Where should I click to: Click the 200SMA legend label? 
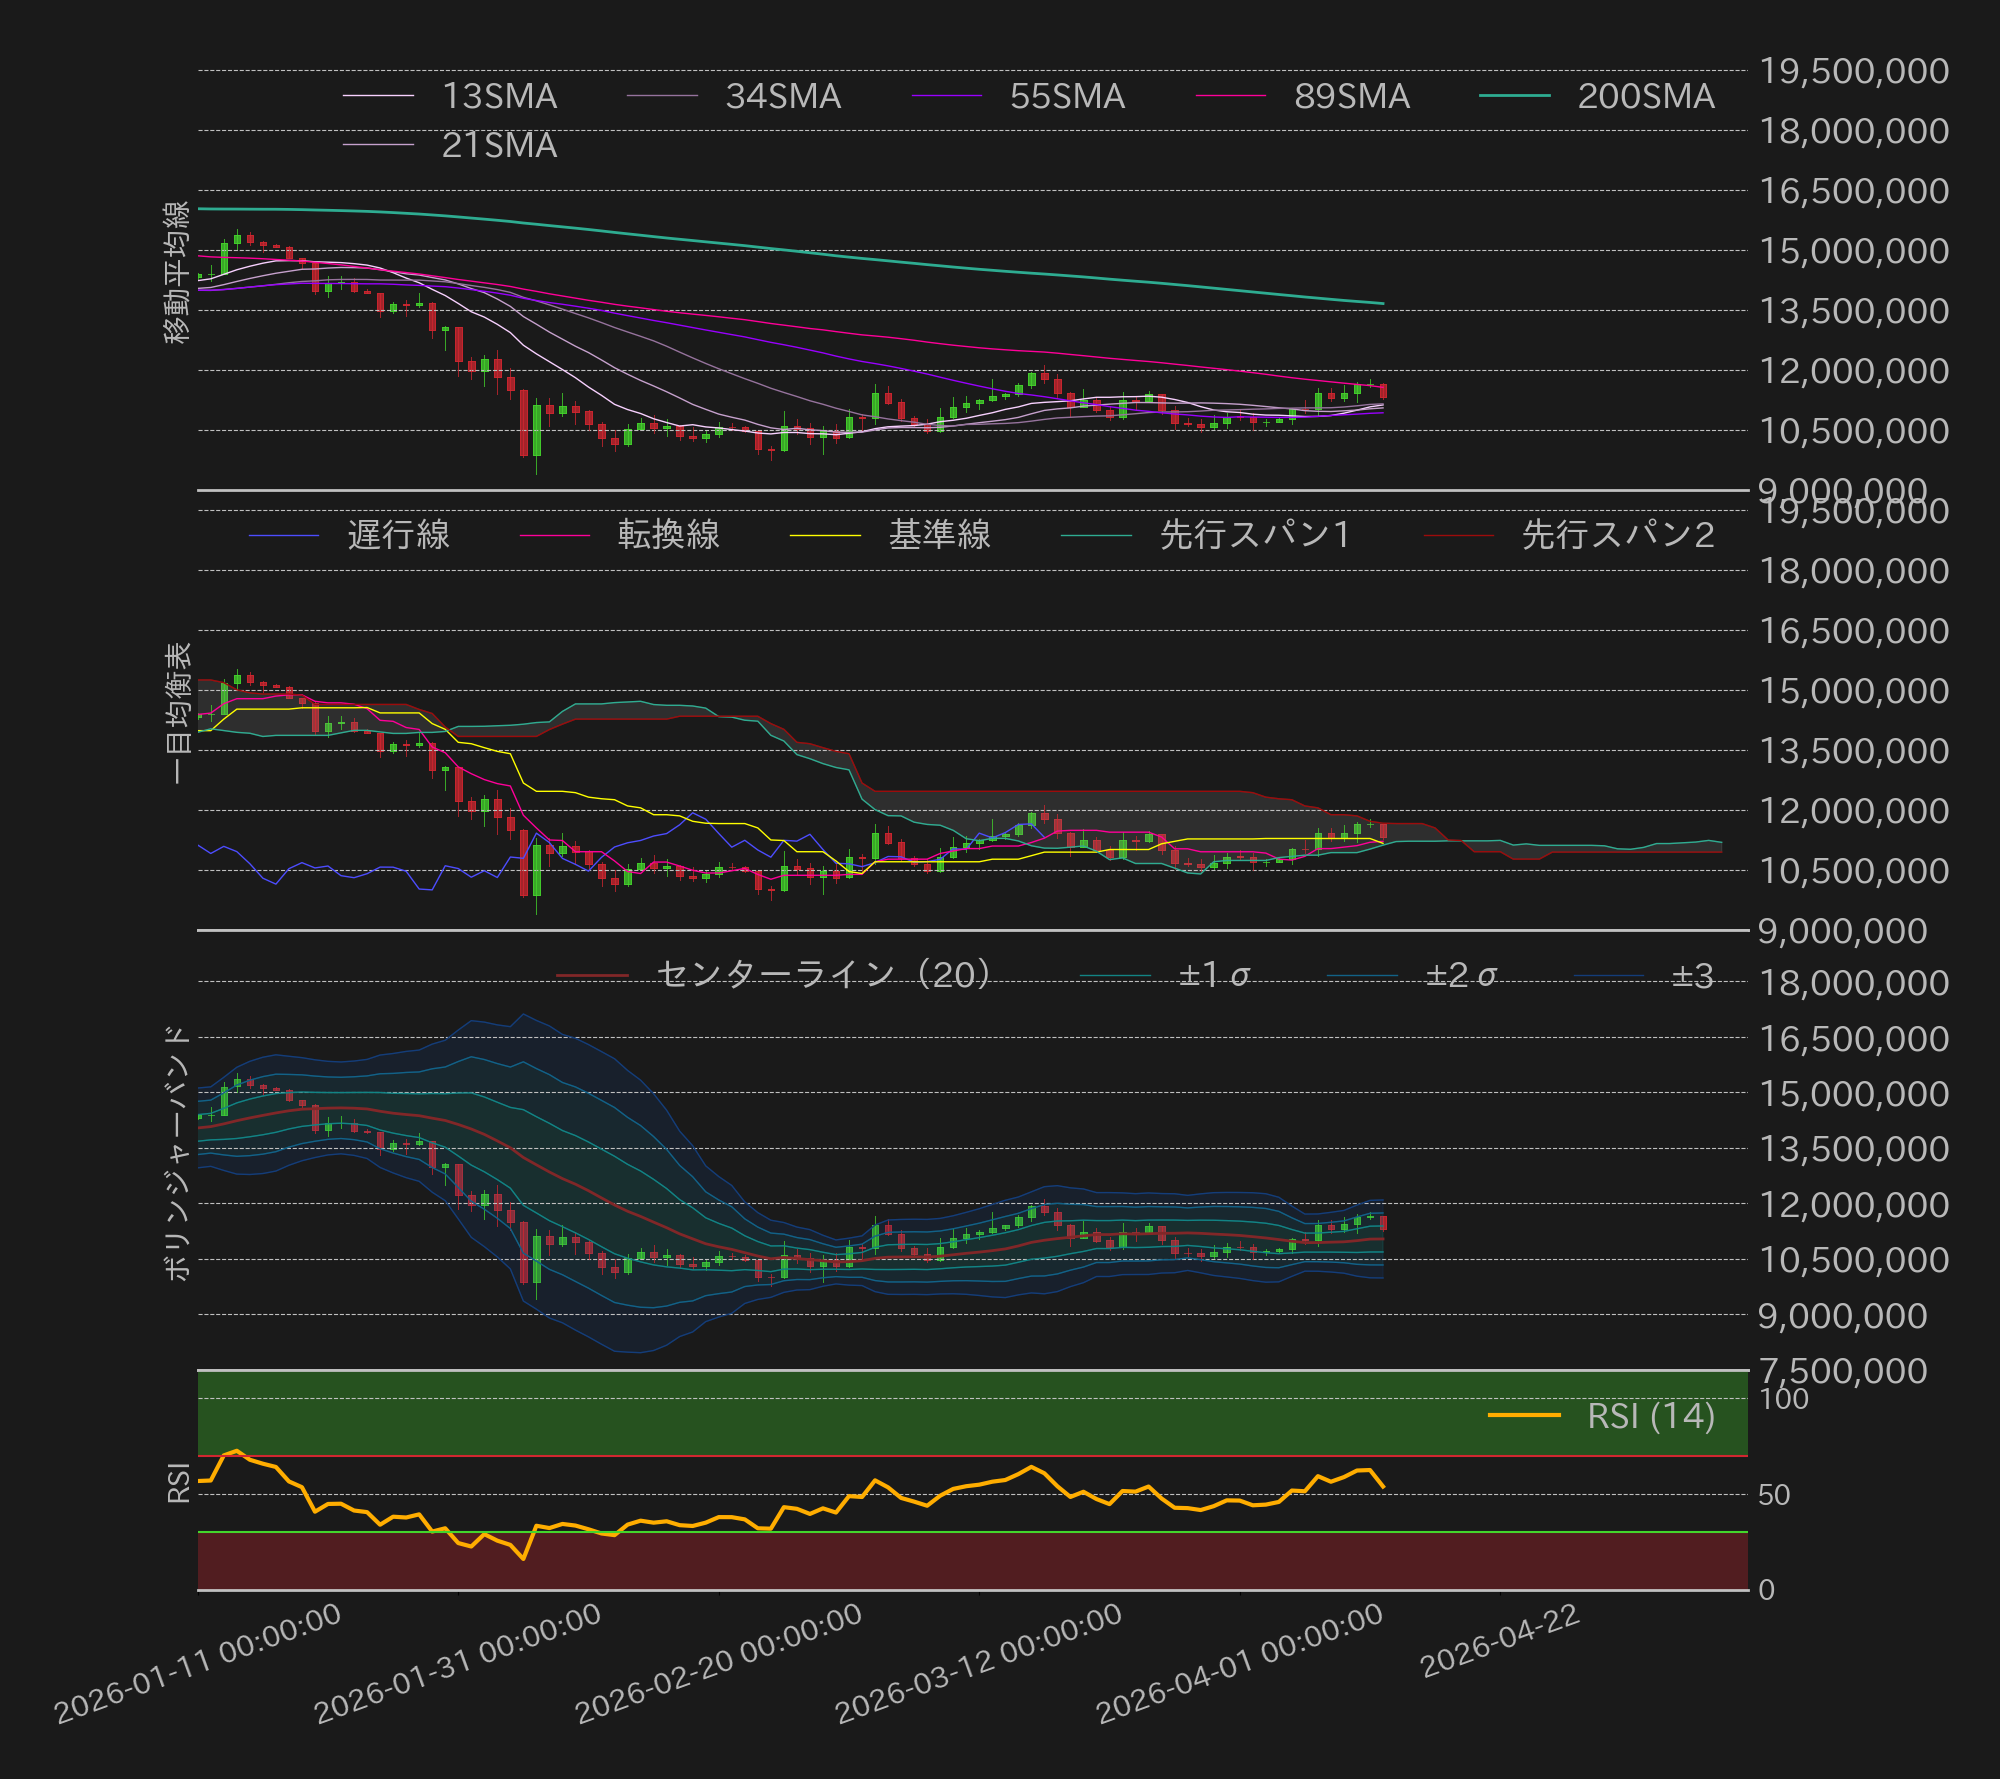[x=1645, y=96]
